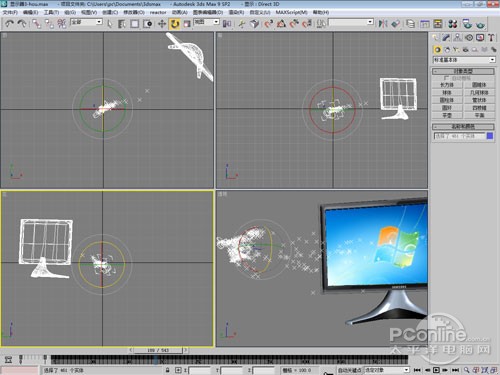Select the Lights create category icon
This screenshot has width=500, height=375.
click(456, 50)
